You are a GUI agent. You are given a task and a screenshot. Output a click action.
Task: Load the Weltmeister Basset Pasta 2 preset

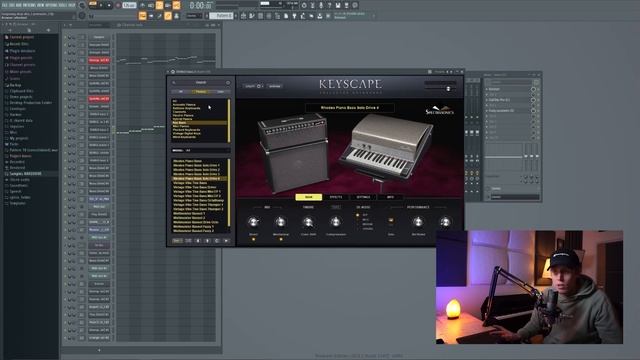[x=193, y=231]
